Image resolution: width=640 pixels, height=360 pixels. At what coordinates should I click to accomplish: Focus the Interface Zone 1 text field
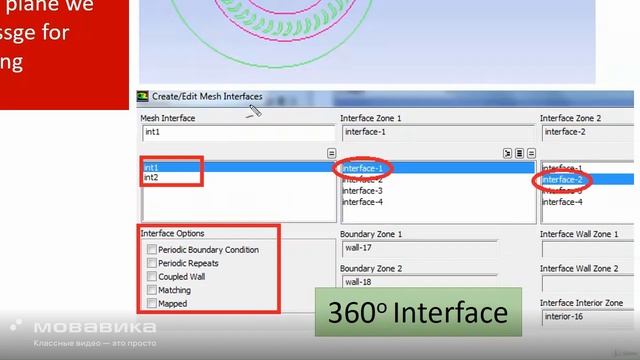coord(438,133)
